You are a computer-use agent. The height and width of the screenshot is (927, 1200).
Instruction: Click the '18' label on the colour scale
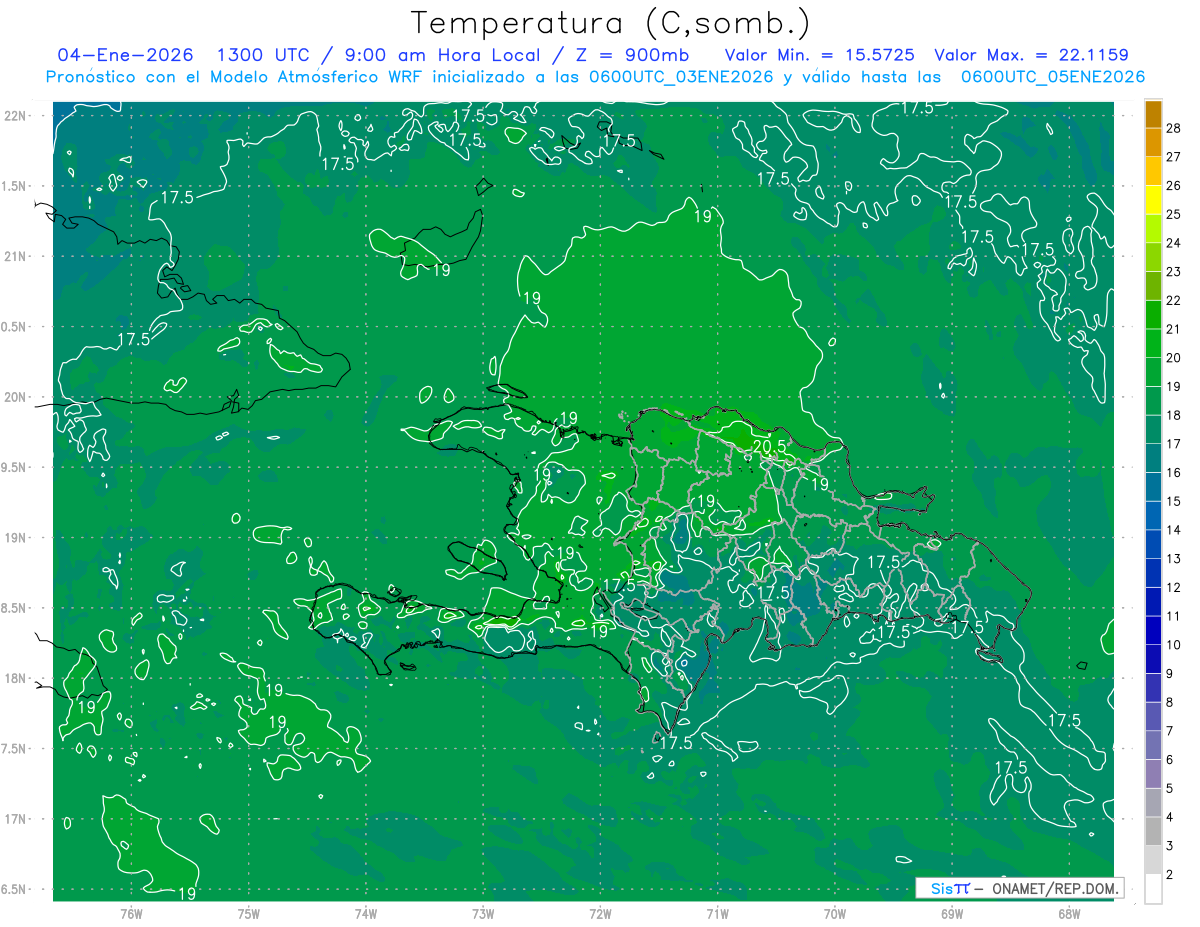(x=1174, y=415)
